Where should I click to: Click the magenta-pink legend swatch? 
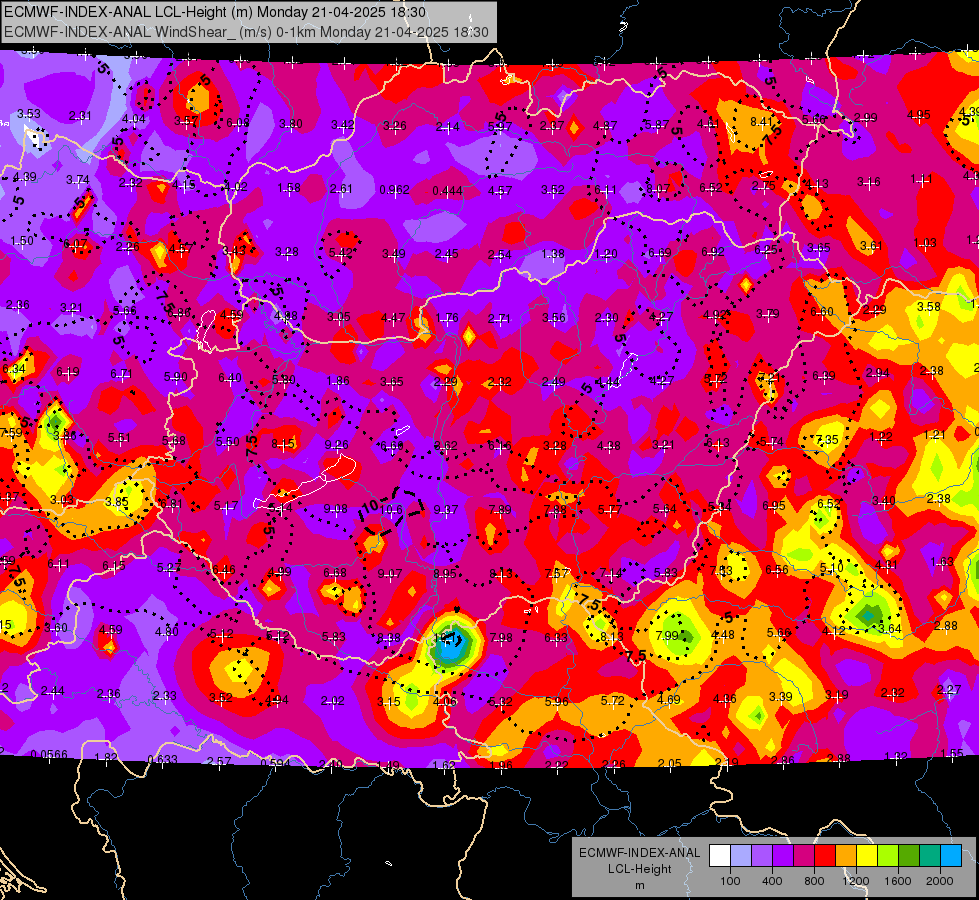[x=804, y=856]
